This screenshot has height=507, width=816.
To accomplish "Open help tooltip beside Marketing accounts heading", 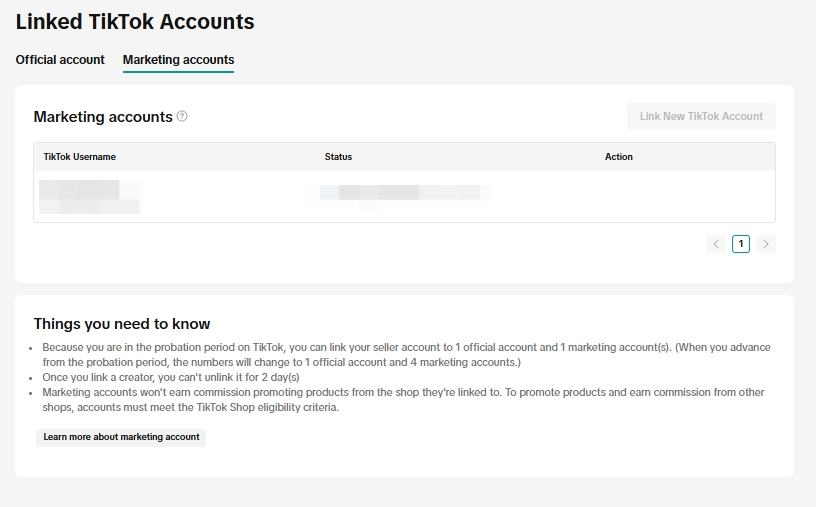I will (x=182, y=116).
